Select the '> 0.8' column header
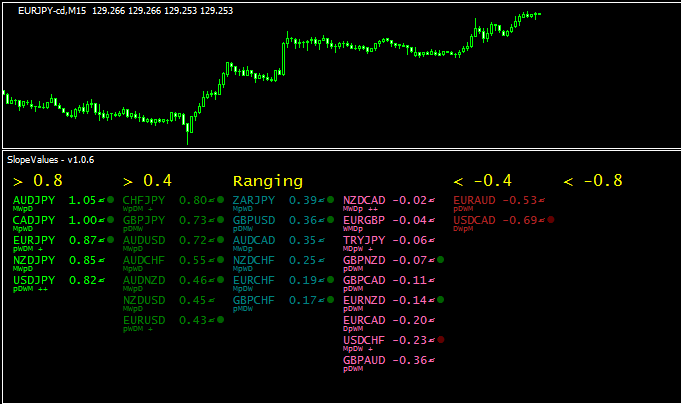Viewport: 681px width, 404px height. tap(37, 181)
